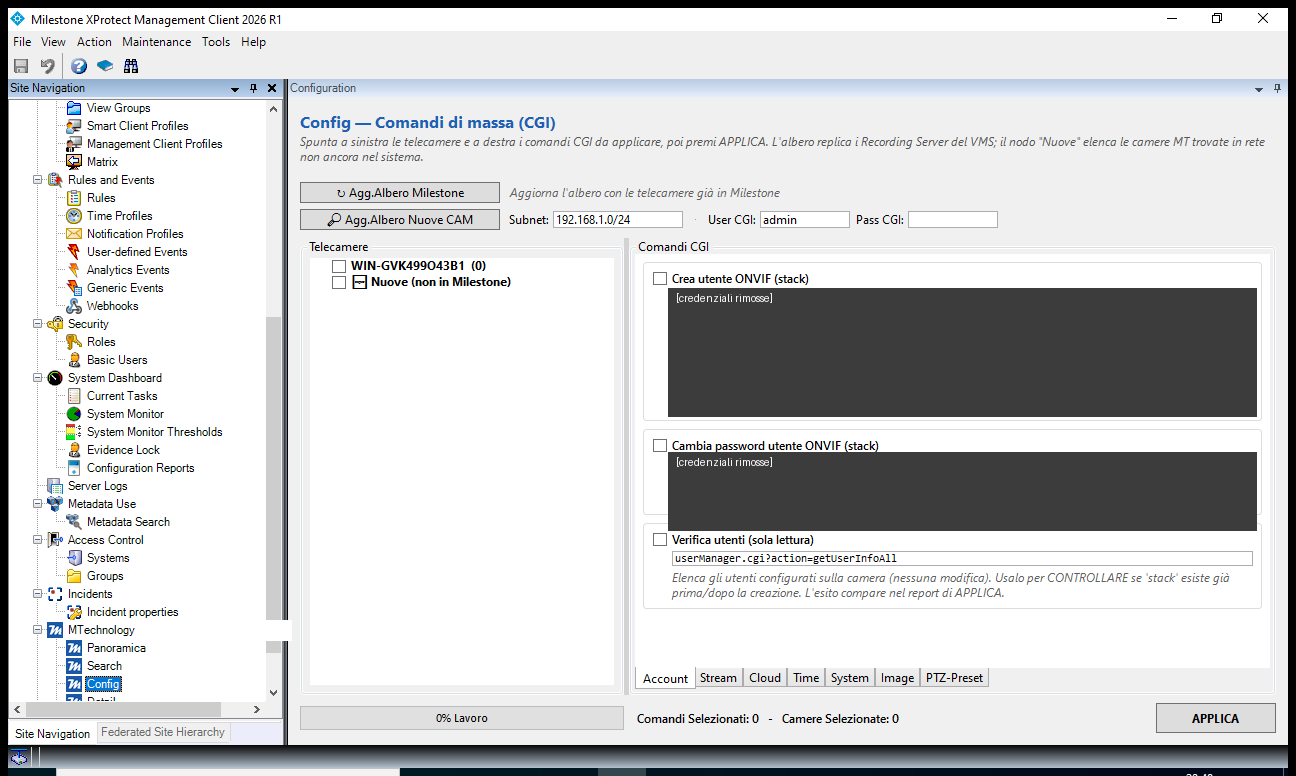Click the Rules clipboard icon
This screenshot has height=776, width=1296.
[74, 198]
